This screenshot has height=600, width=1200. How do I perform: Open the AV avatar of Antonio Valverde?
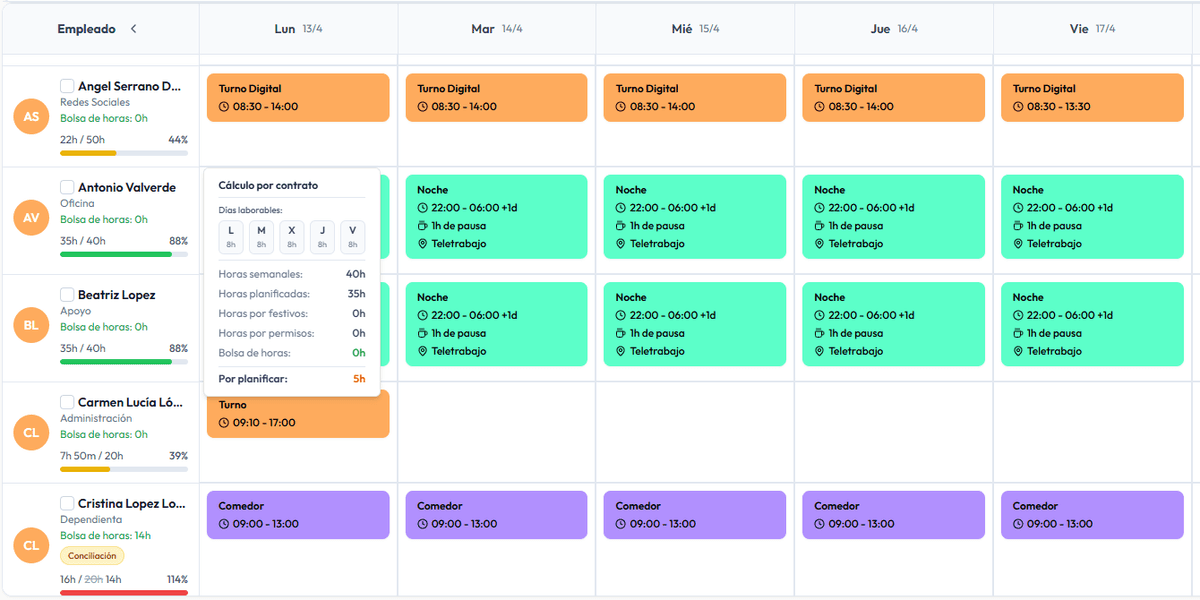(x=31, y=216)
